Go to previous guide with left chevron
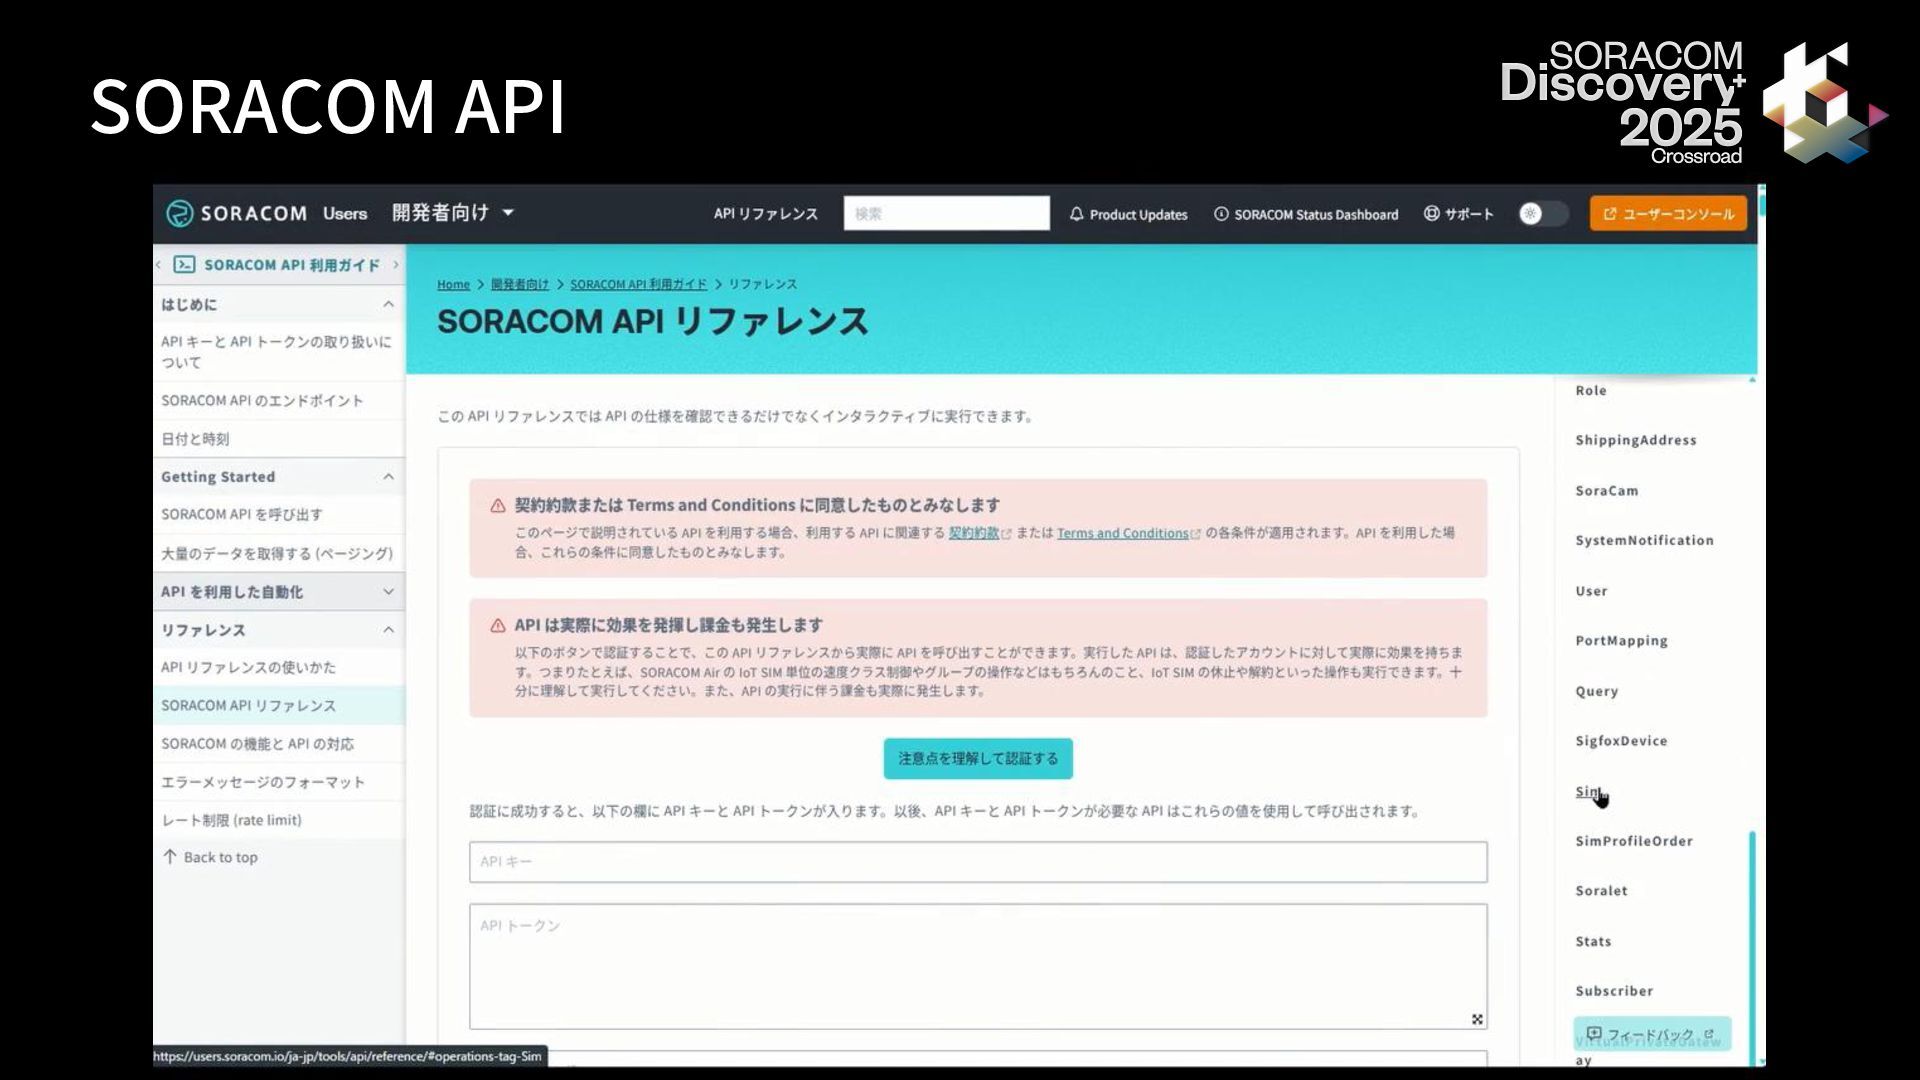Screen dimensions: 1920x1080 click(x=158, y=265)
